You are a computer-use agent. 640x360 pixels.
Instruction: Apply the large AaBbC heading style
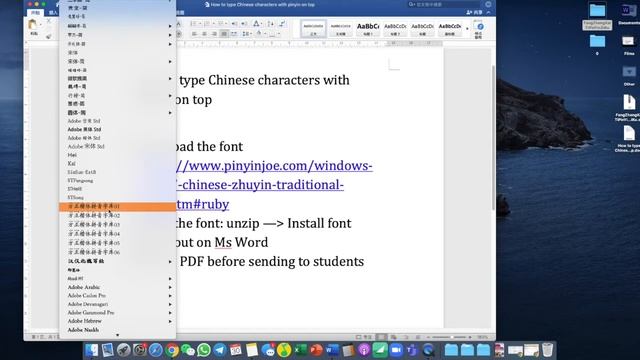click(368, 29)
